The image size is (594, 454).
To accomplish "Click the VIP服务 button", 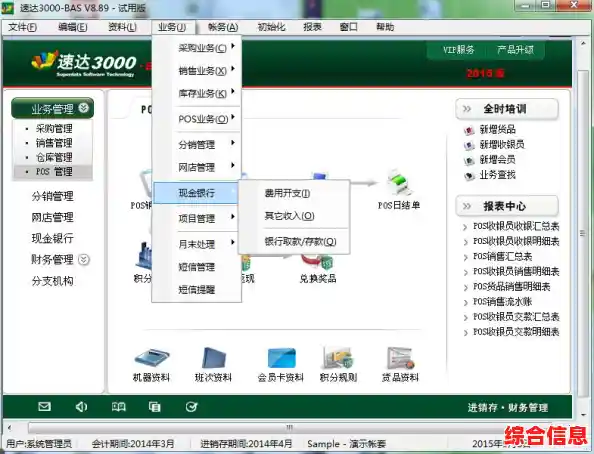I will [x=458, y=50].
